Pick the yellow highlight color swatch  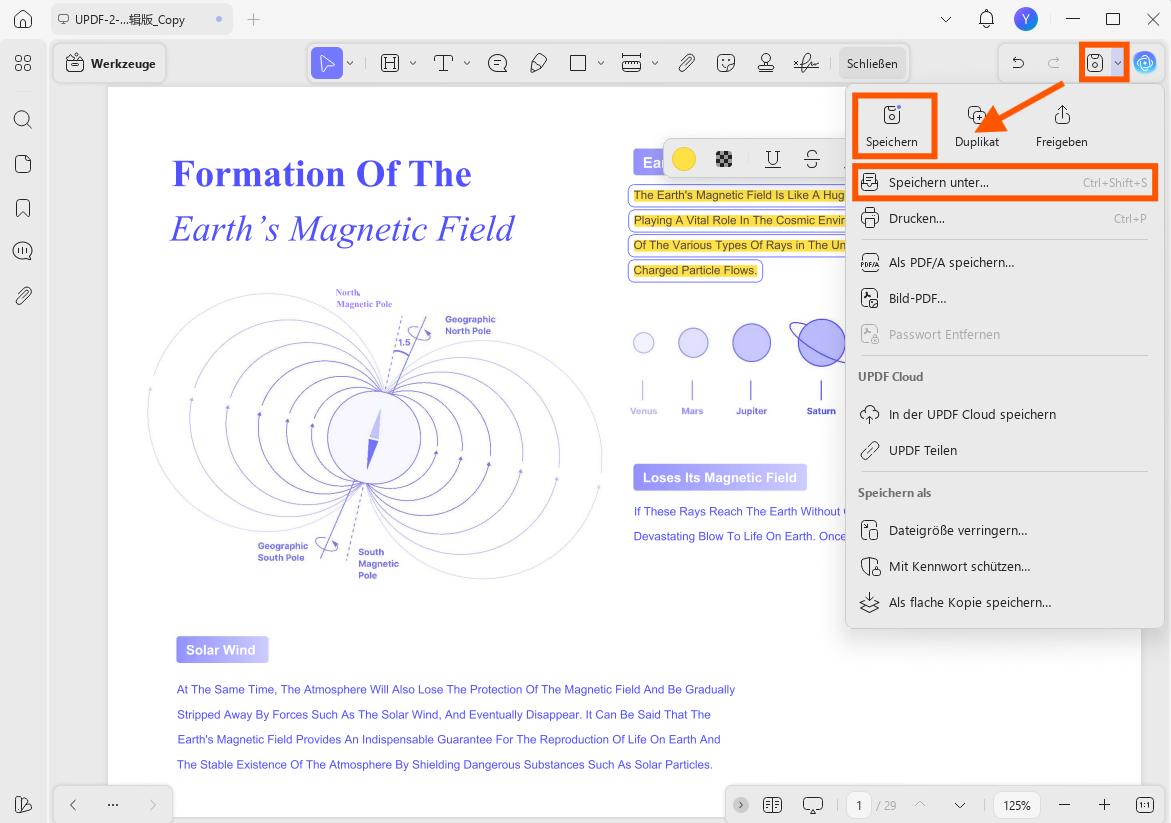click(683, 159)
